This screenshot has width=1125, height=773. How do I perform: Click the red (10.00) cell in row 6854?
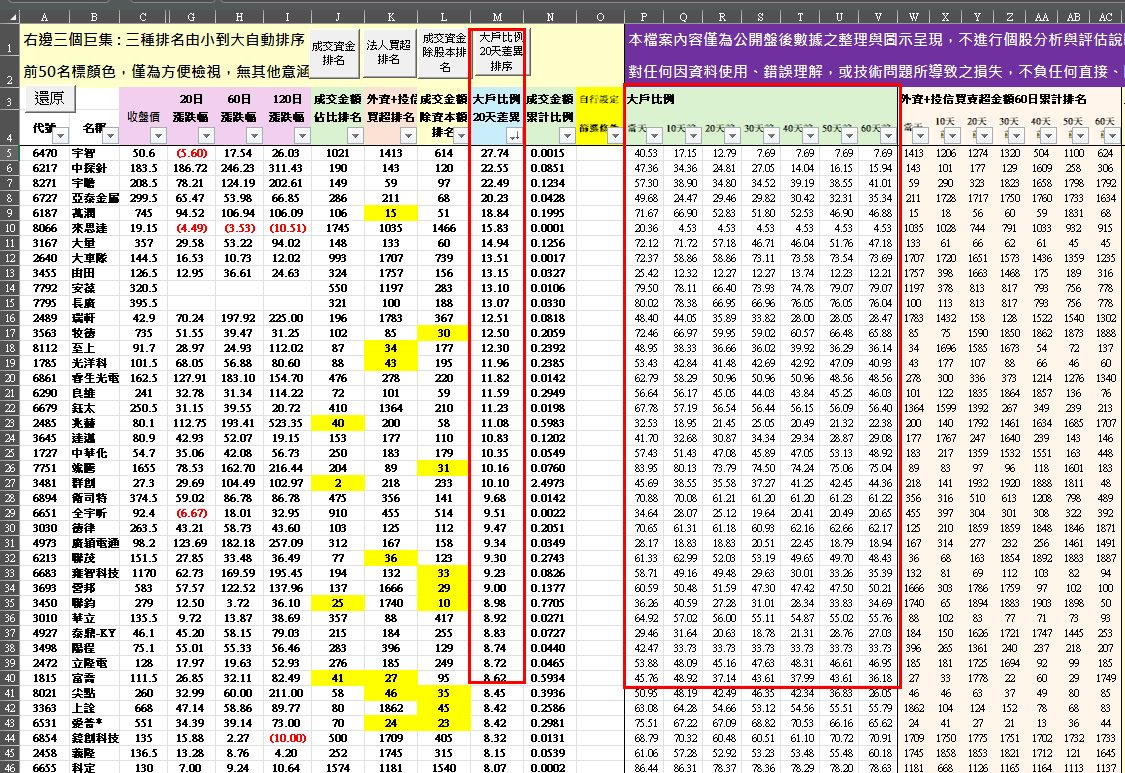click(287, 738)
